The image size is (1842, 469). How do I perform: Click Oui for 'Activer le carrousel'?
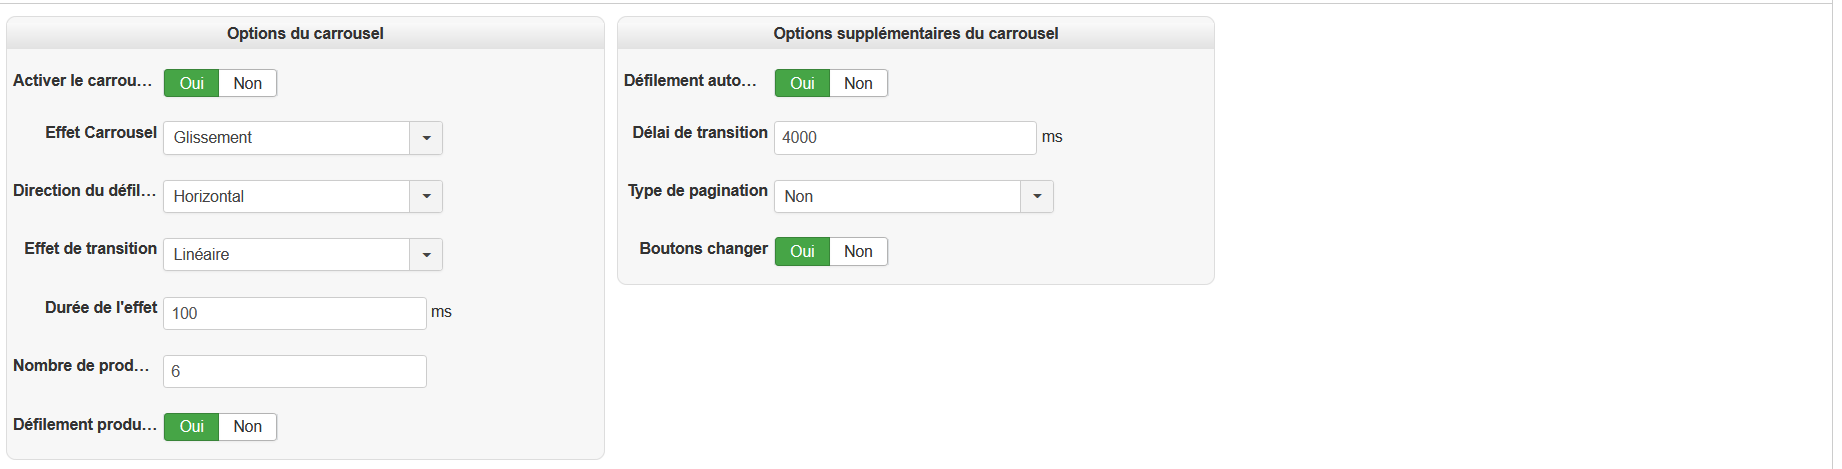click(191, 83)
